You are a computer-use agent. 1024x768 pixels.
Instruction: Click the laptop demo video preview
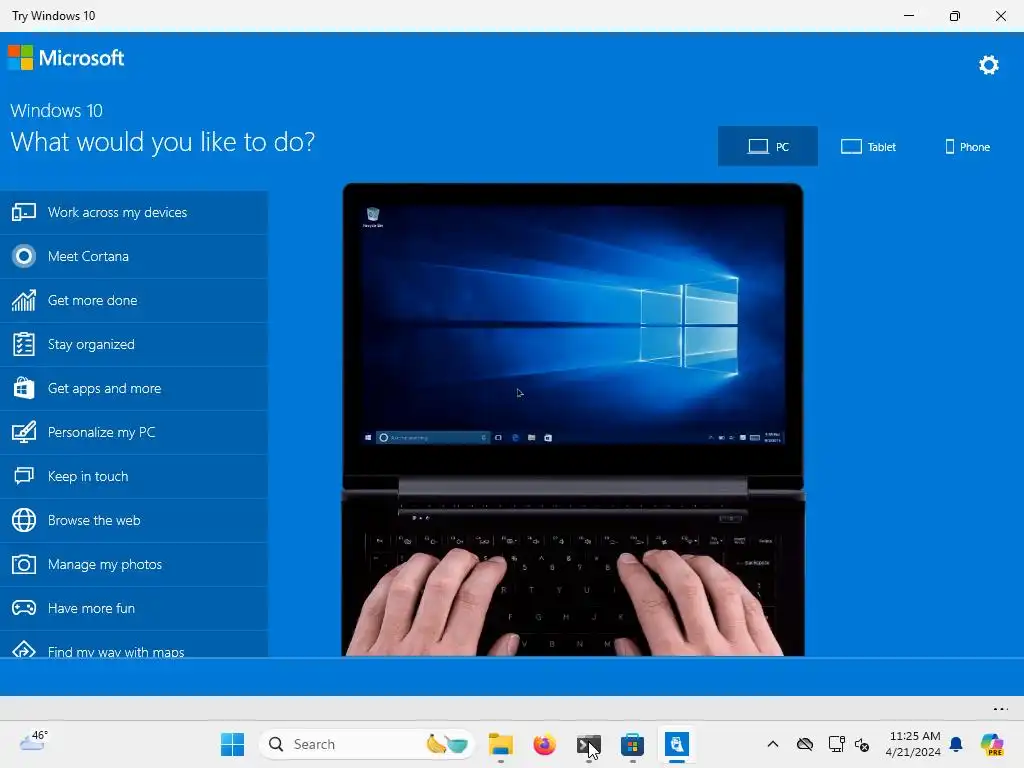pyautogui.click(x=573, y=419)
